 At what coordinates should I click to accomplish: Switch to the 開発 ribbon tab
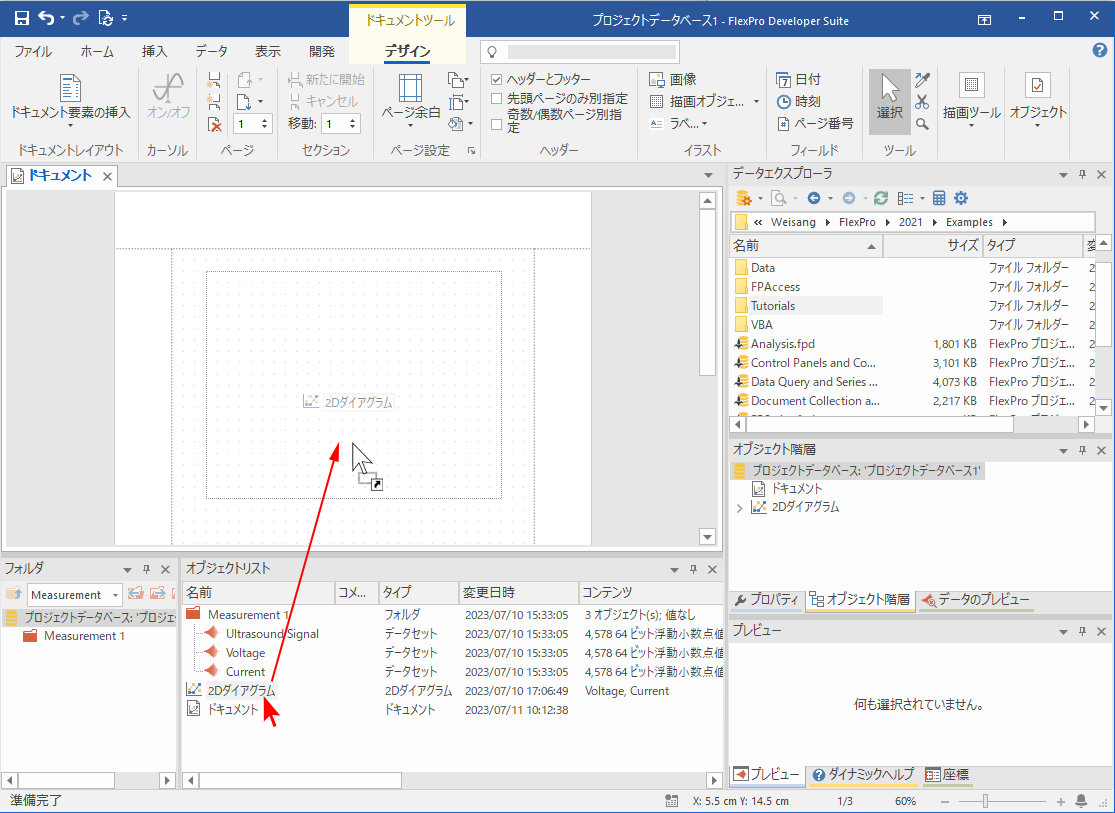tap(322, 51)
